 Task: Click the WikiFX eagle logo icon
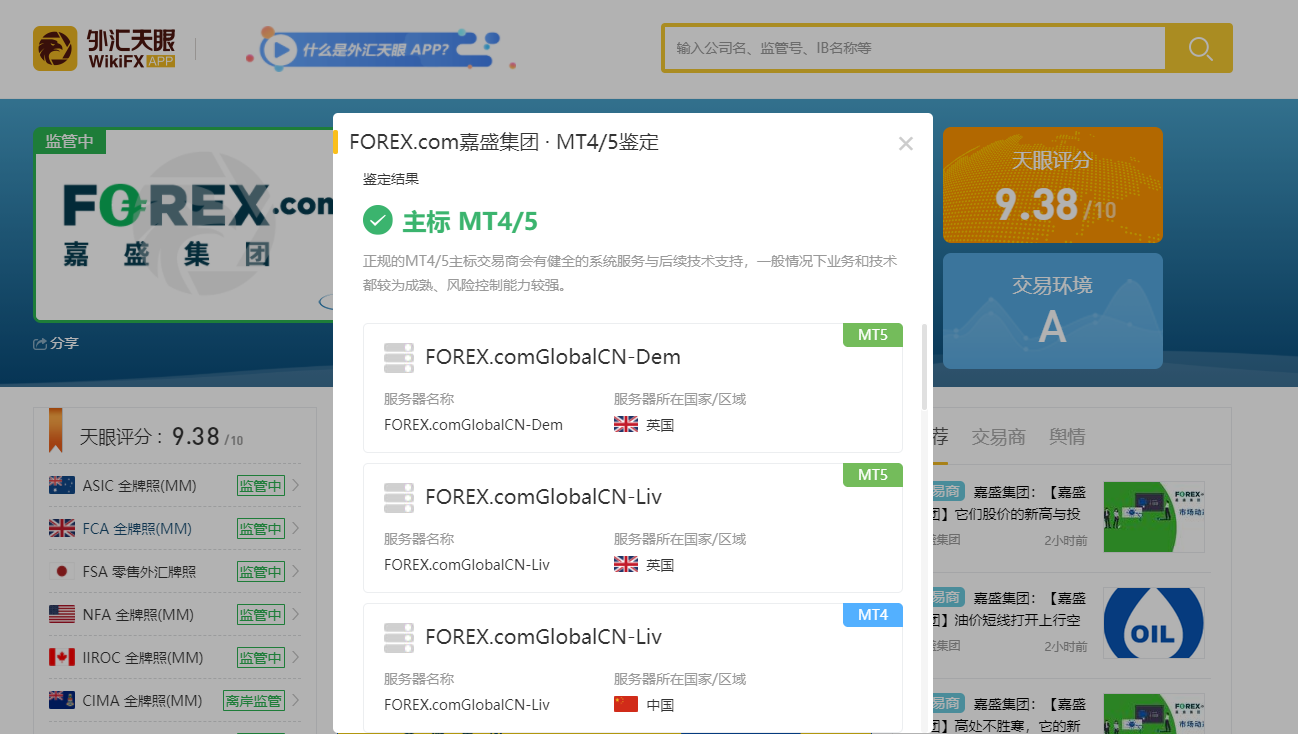pos(55,48)
